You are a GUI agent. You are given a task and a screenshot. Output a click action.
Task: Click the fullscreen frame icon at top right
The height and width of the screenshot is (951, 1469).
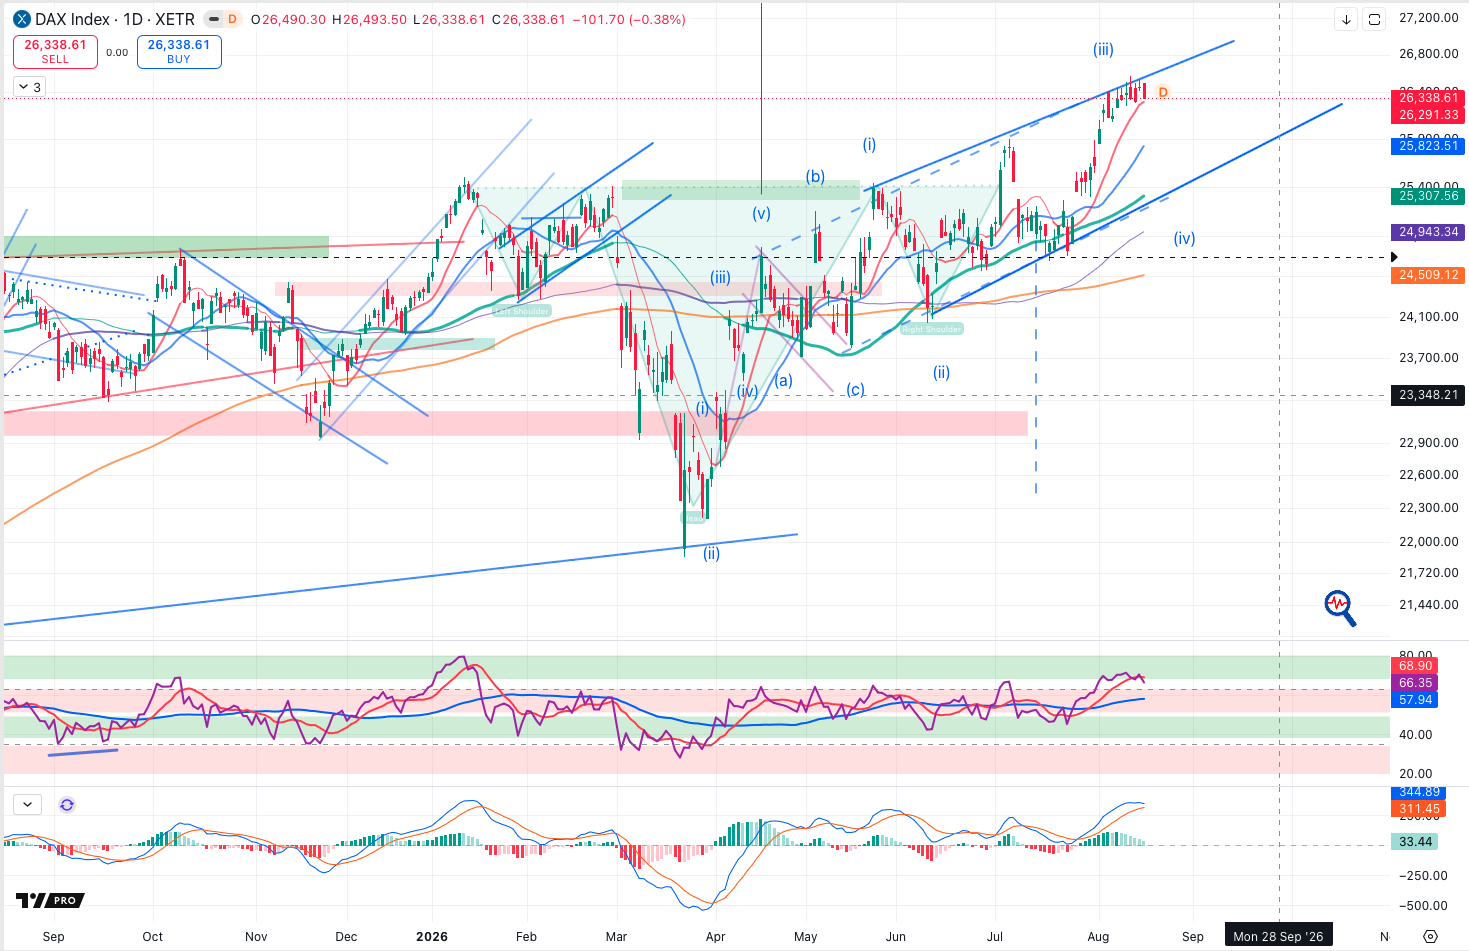pyautogui.click(x=1375, y=19)
